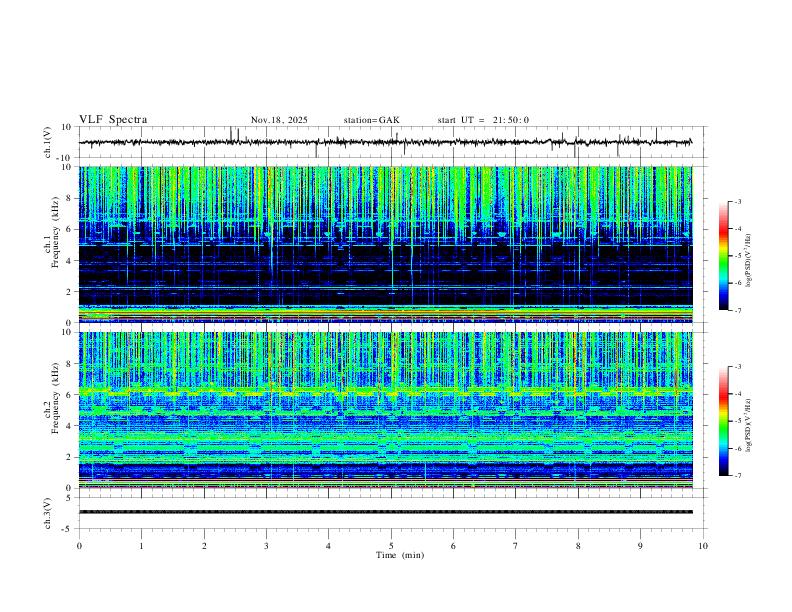Click the ch.2 spectrogram color bar

(723, 421)
